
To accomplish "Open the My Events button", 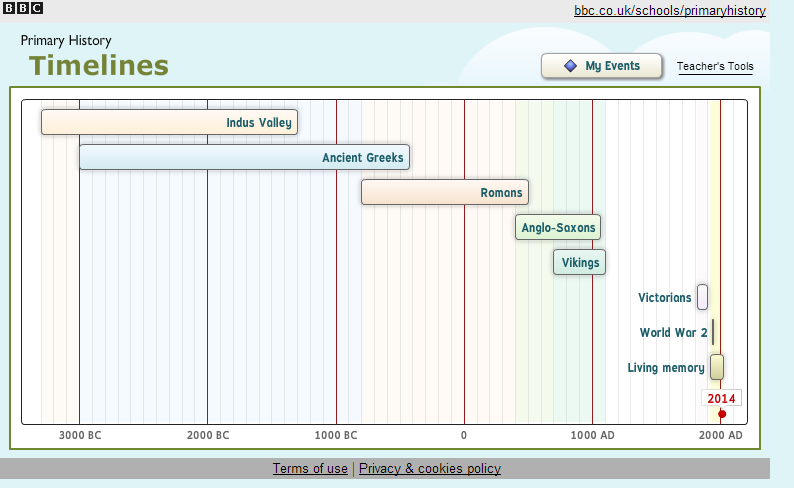I will pyautogui.click(x=602, y=66).
